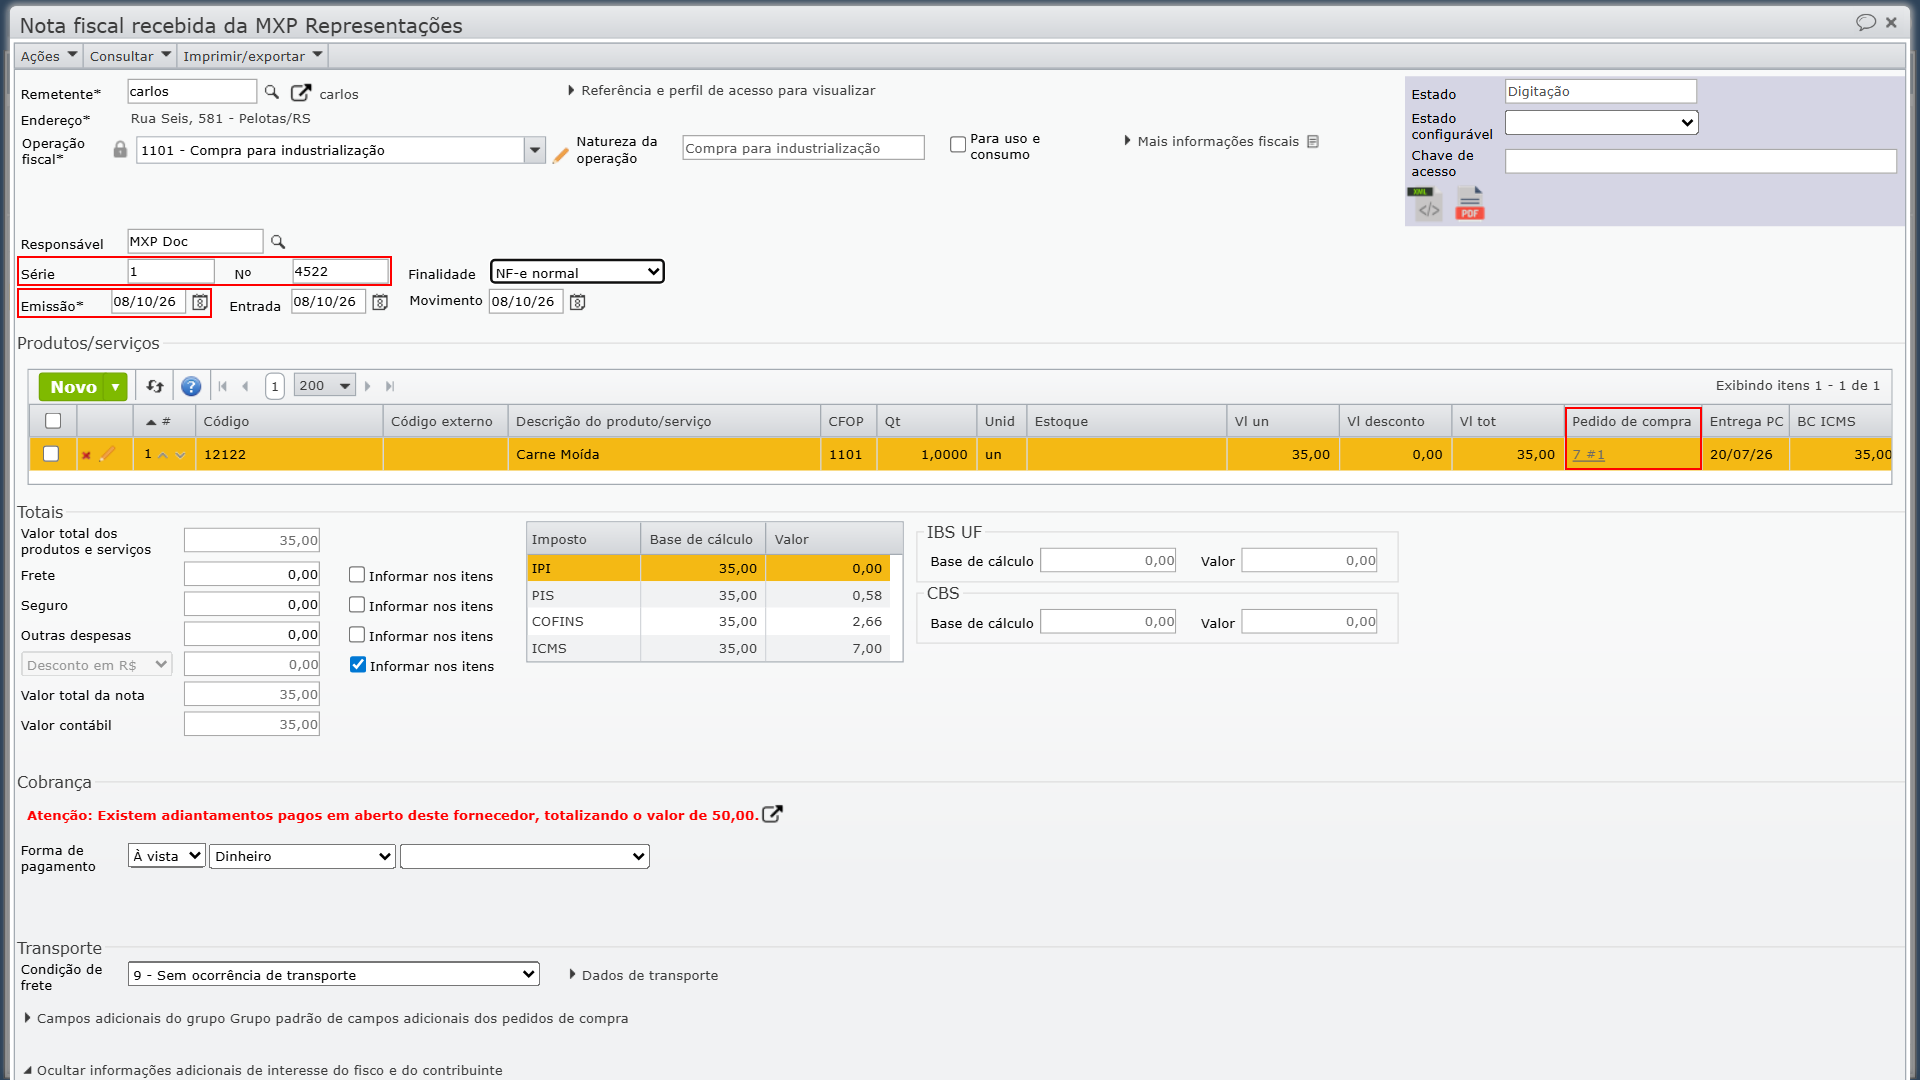Open the Entrada date calendar picker
This screenshot has width=1920, height=1080.
pos(380,302)
